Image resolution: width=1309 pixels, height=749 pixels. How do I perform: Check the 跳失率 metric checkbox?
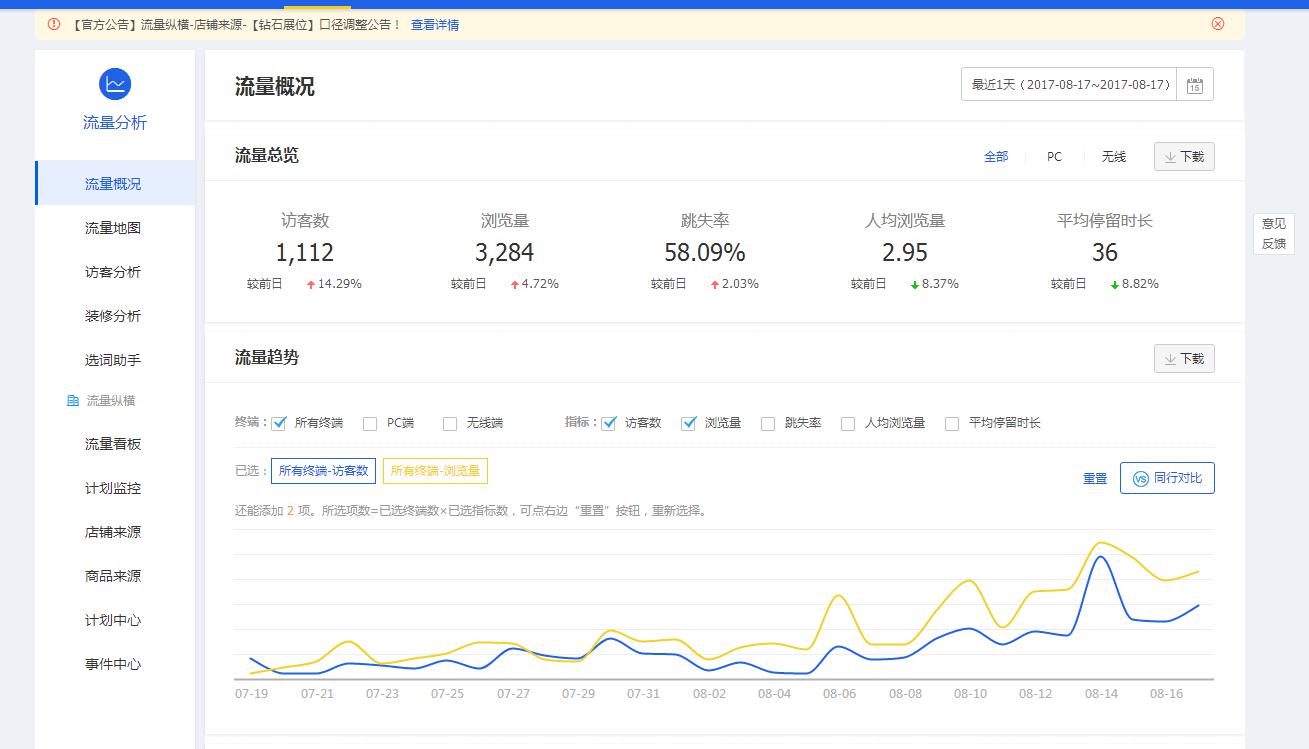(x=768, y=423)
